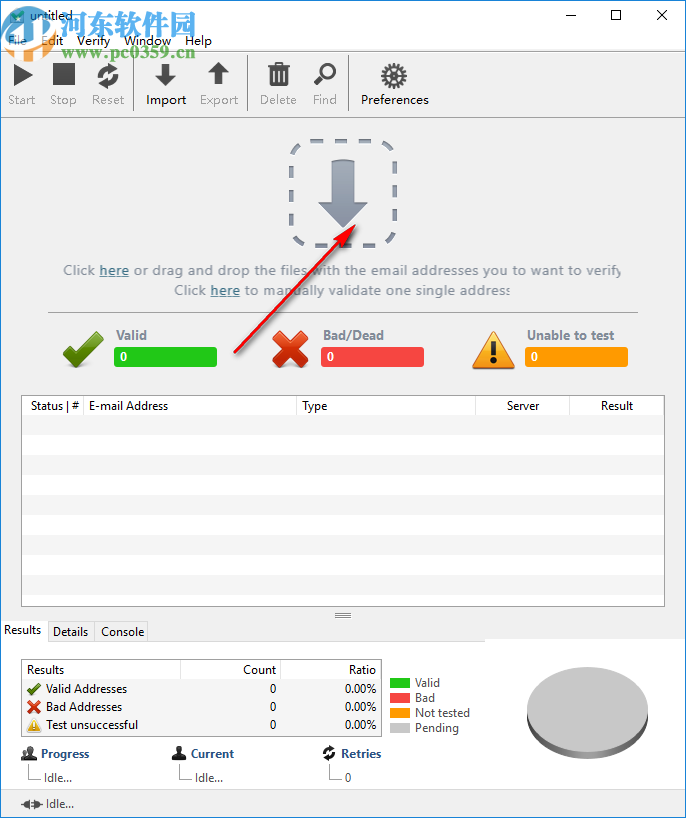Minimize the application window

tap(571, 15)
